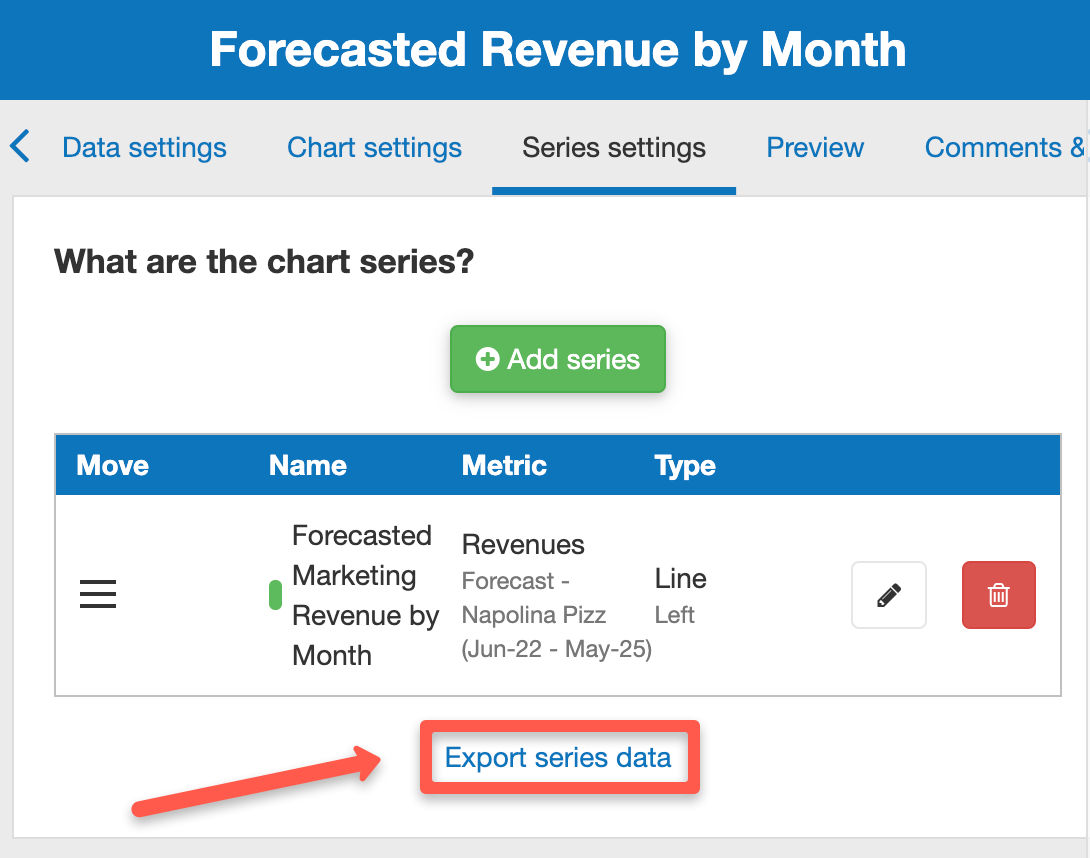Viewport: 1090px width, 858px height.
Task: Delete the series using the trash icon
Action: click(x=998, y=594)
